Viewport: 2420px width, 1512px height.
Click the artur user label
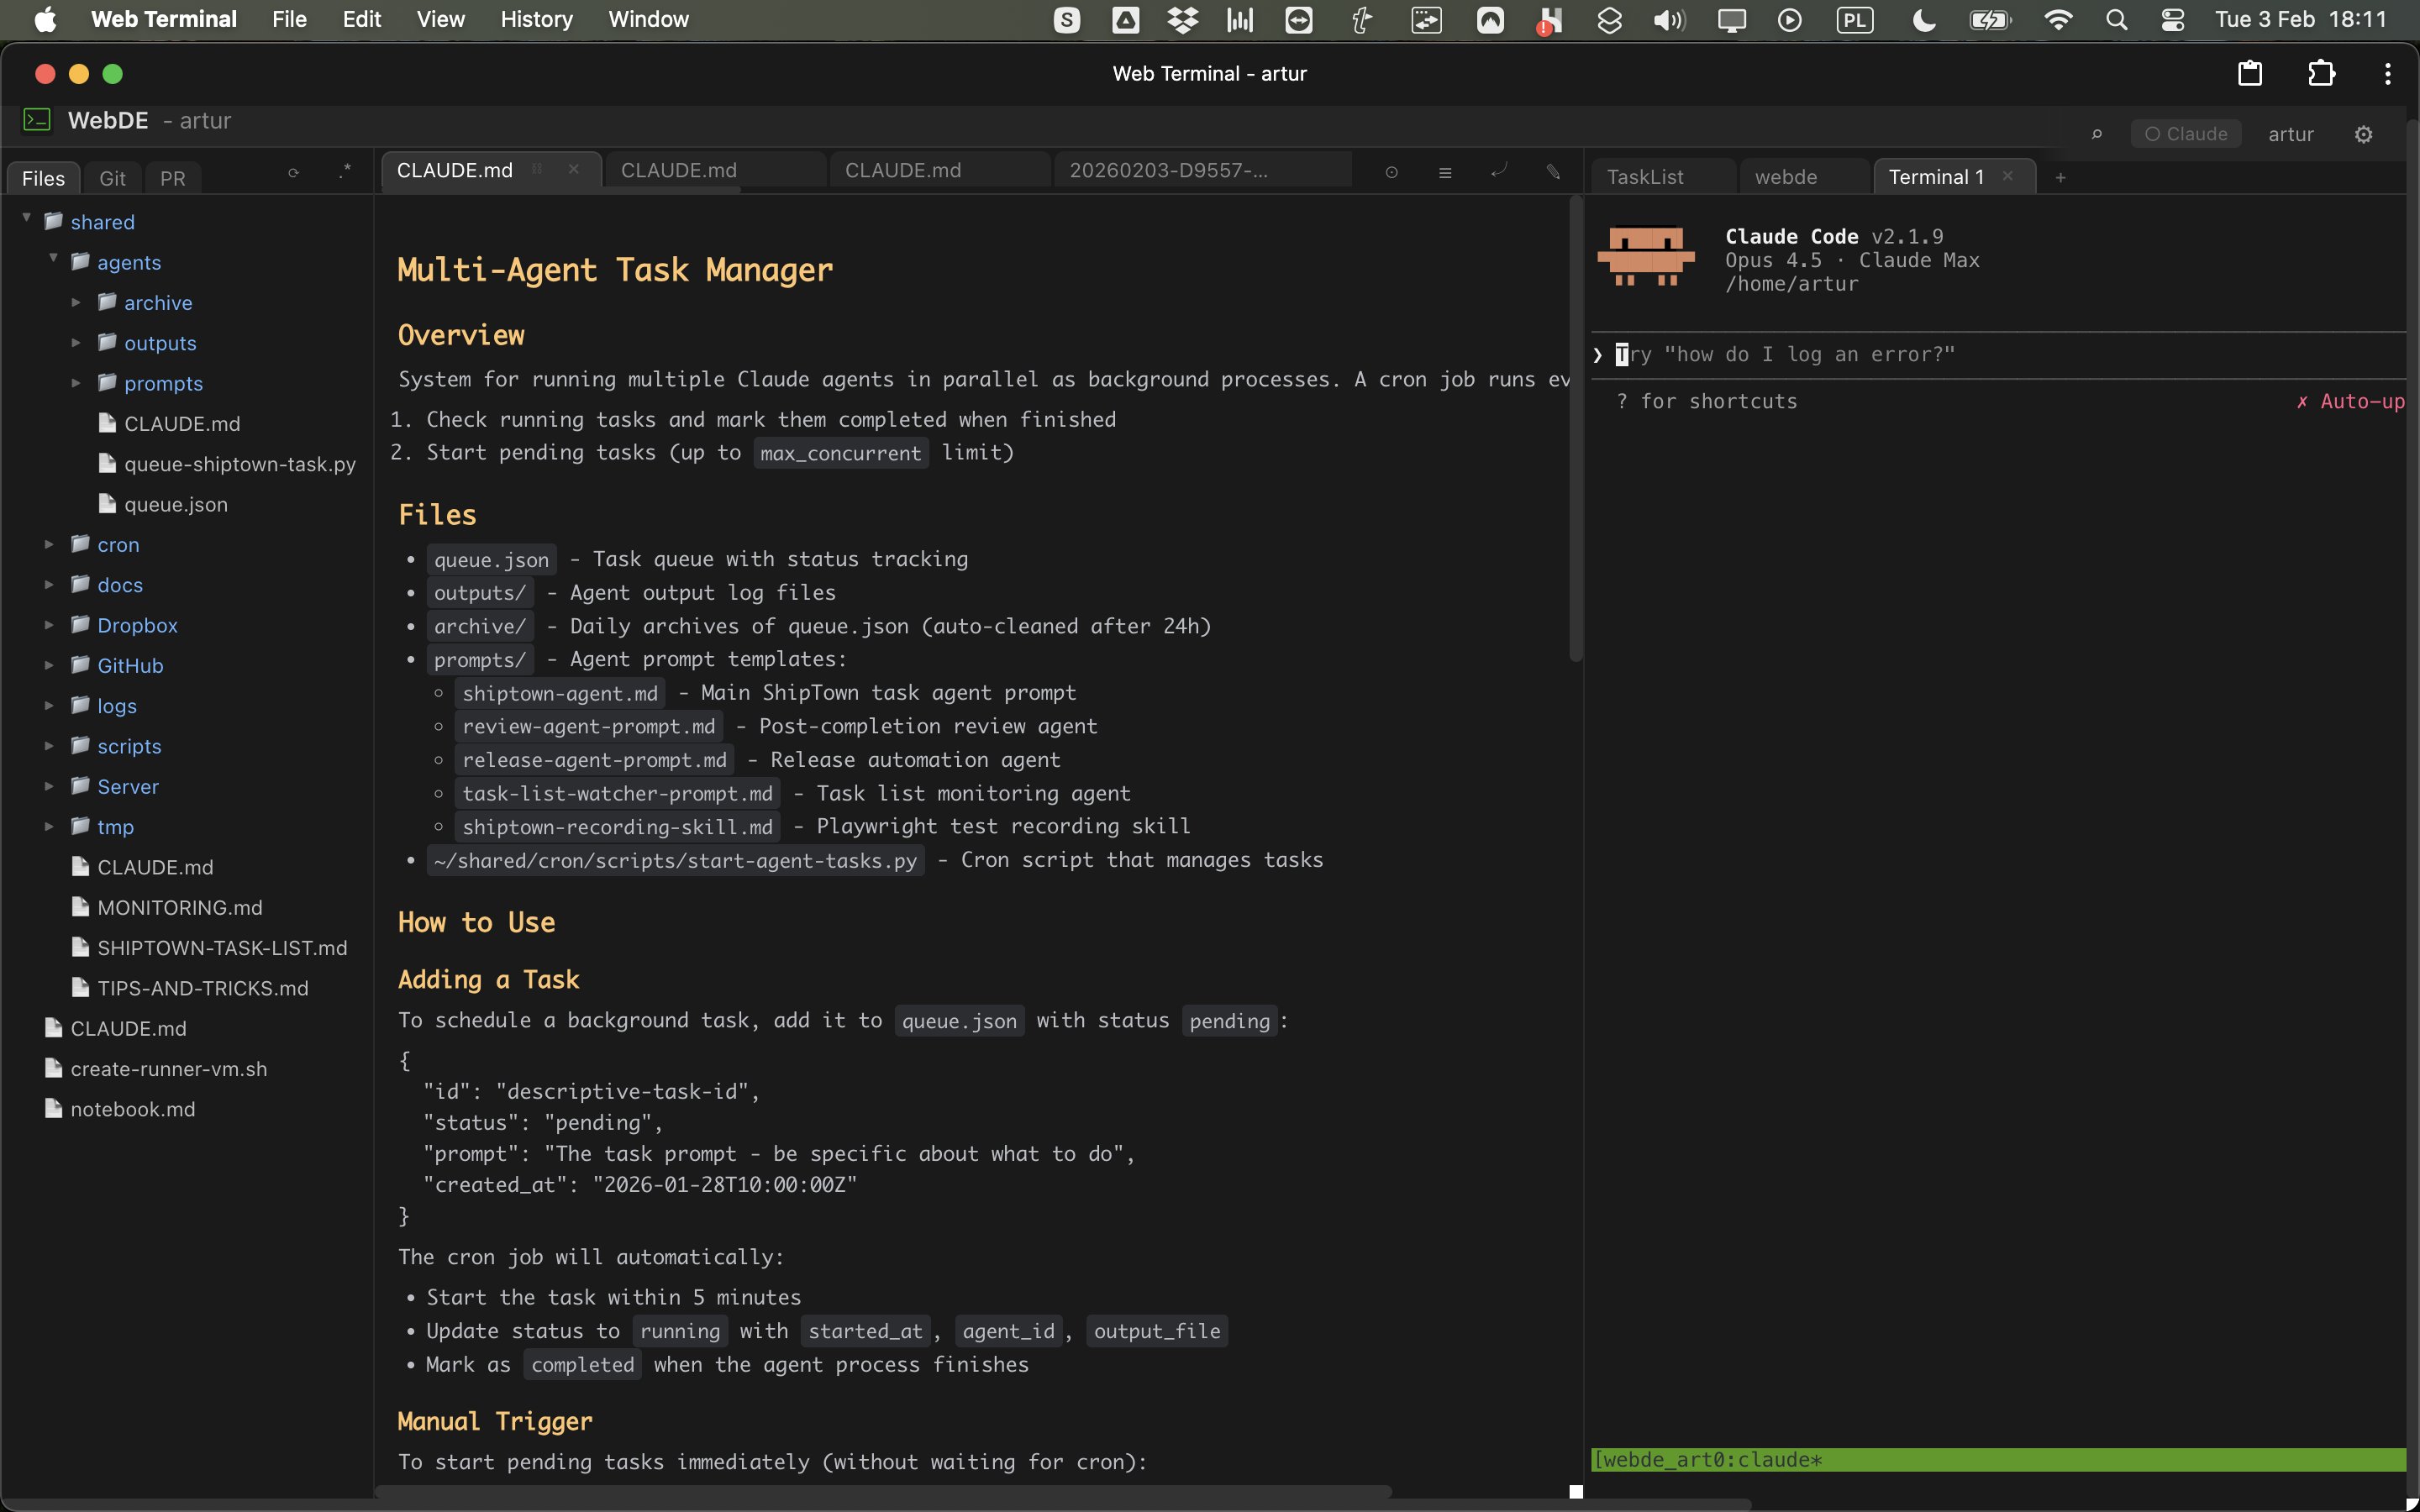coord(2290,134)
